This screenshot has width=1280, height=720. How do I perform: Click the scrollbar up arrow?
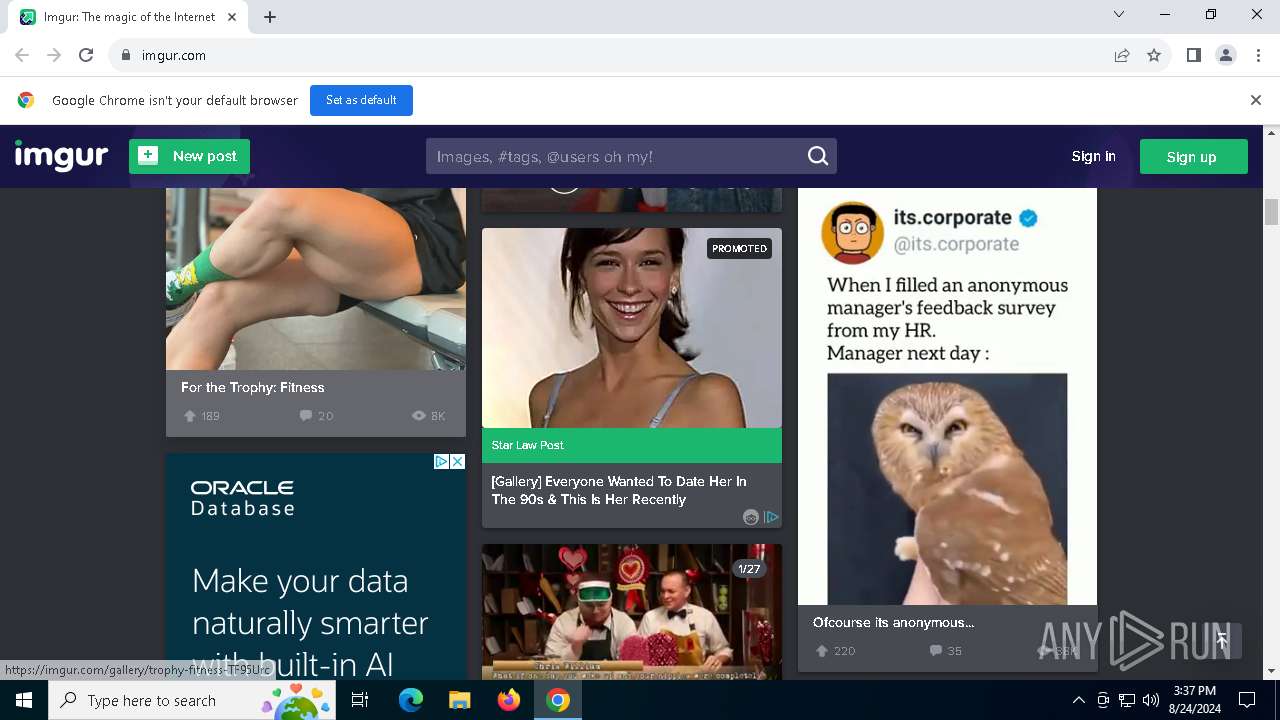(1271, 132)
